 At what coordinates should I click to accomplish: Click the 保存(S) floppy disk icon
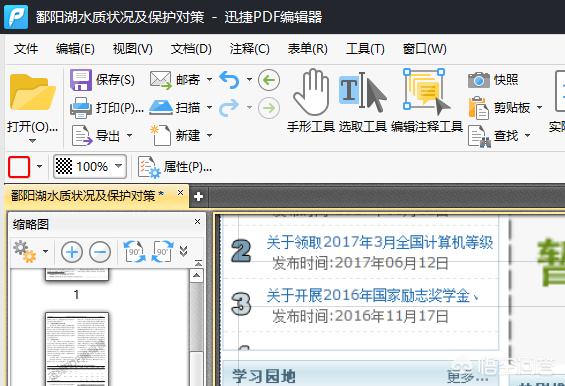81,80
